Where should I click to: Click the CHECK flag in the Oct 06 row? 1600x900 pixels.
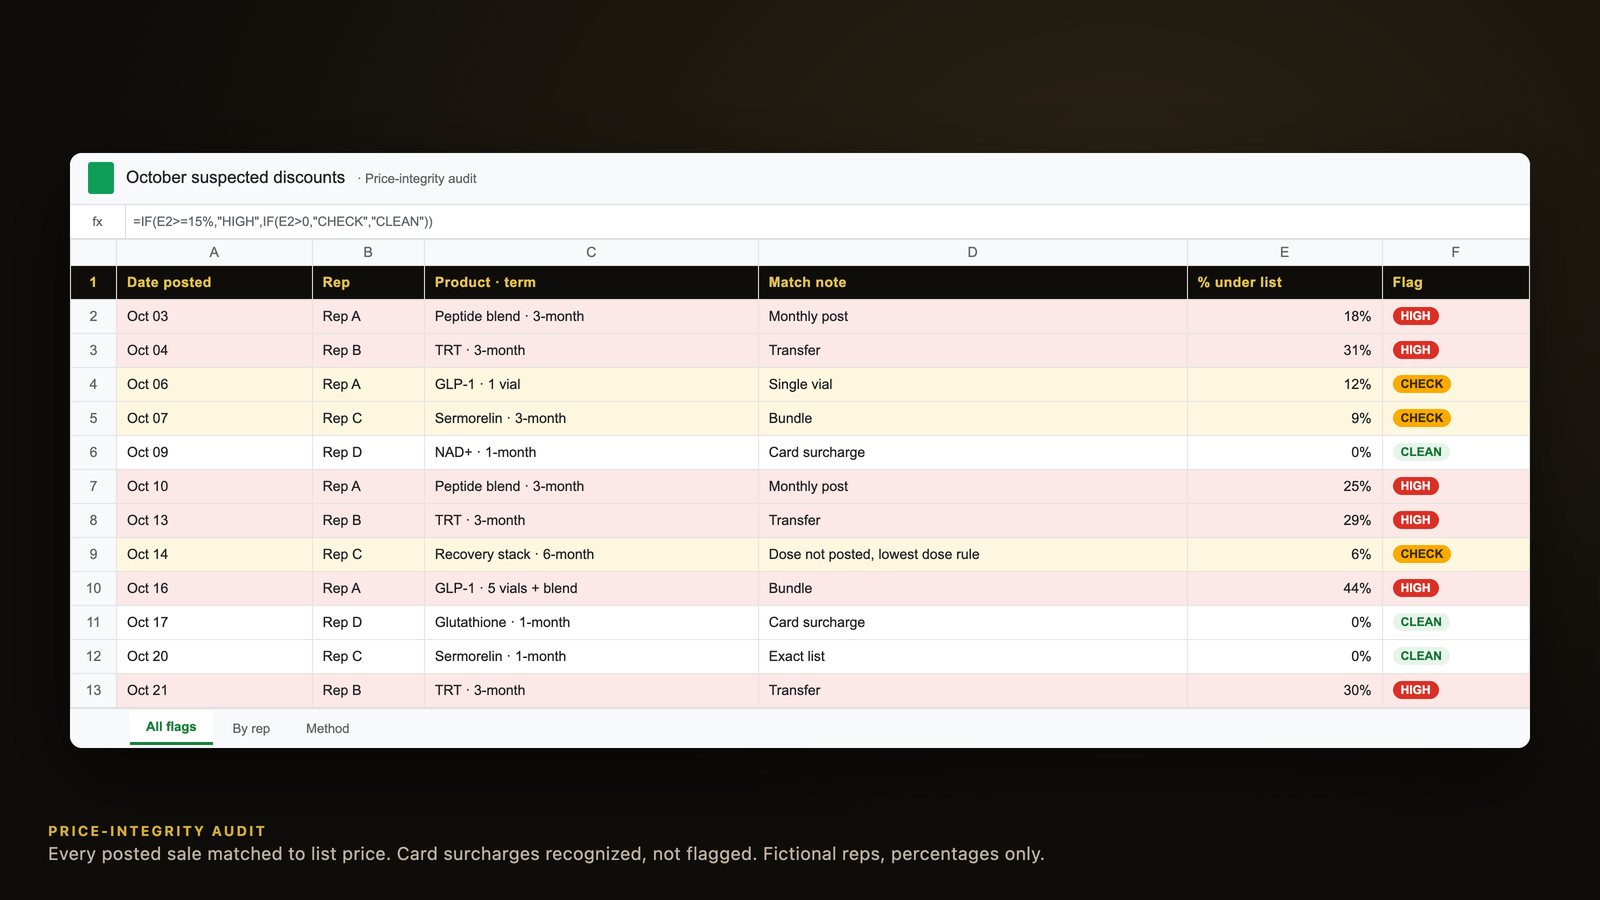coord(1421,384)
